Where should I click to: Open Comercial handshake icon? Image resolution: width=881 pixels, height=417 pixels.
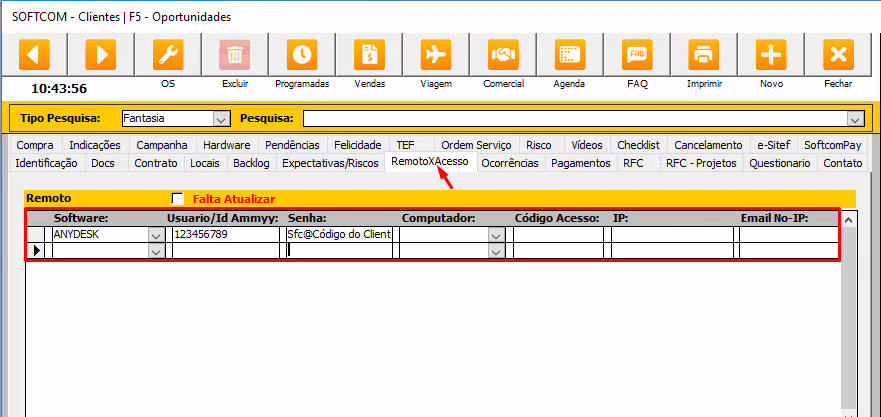pos(502,54)
